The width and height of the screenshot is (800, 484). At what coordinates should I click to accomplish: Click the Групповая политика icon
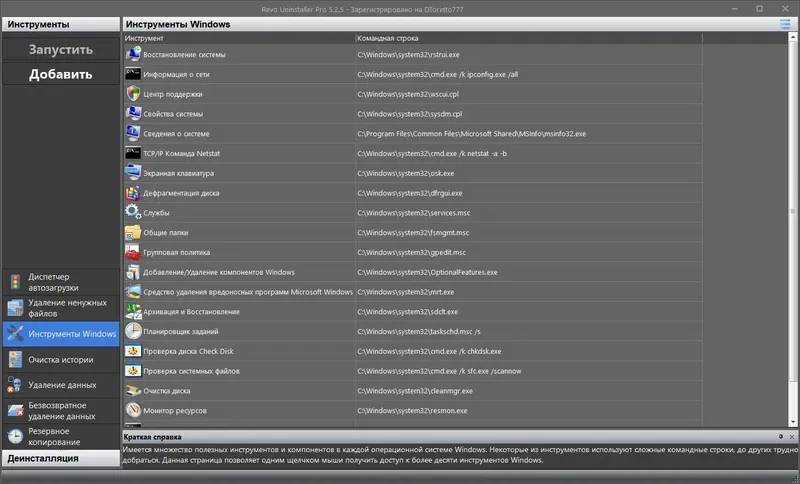pyautogui.click(x=133, y=252)
